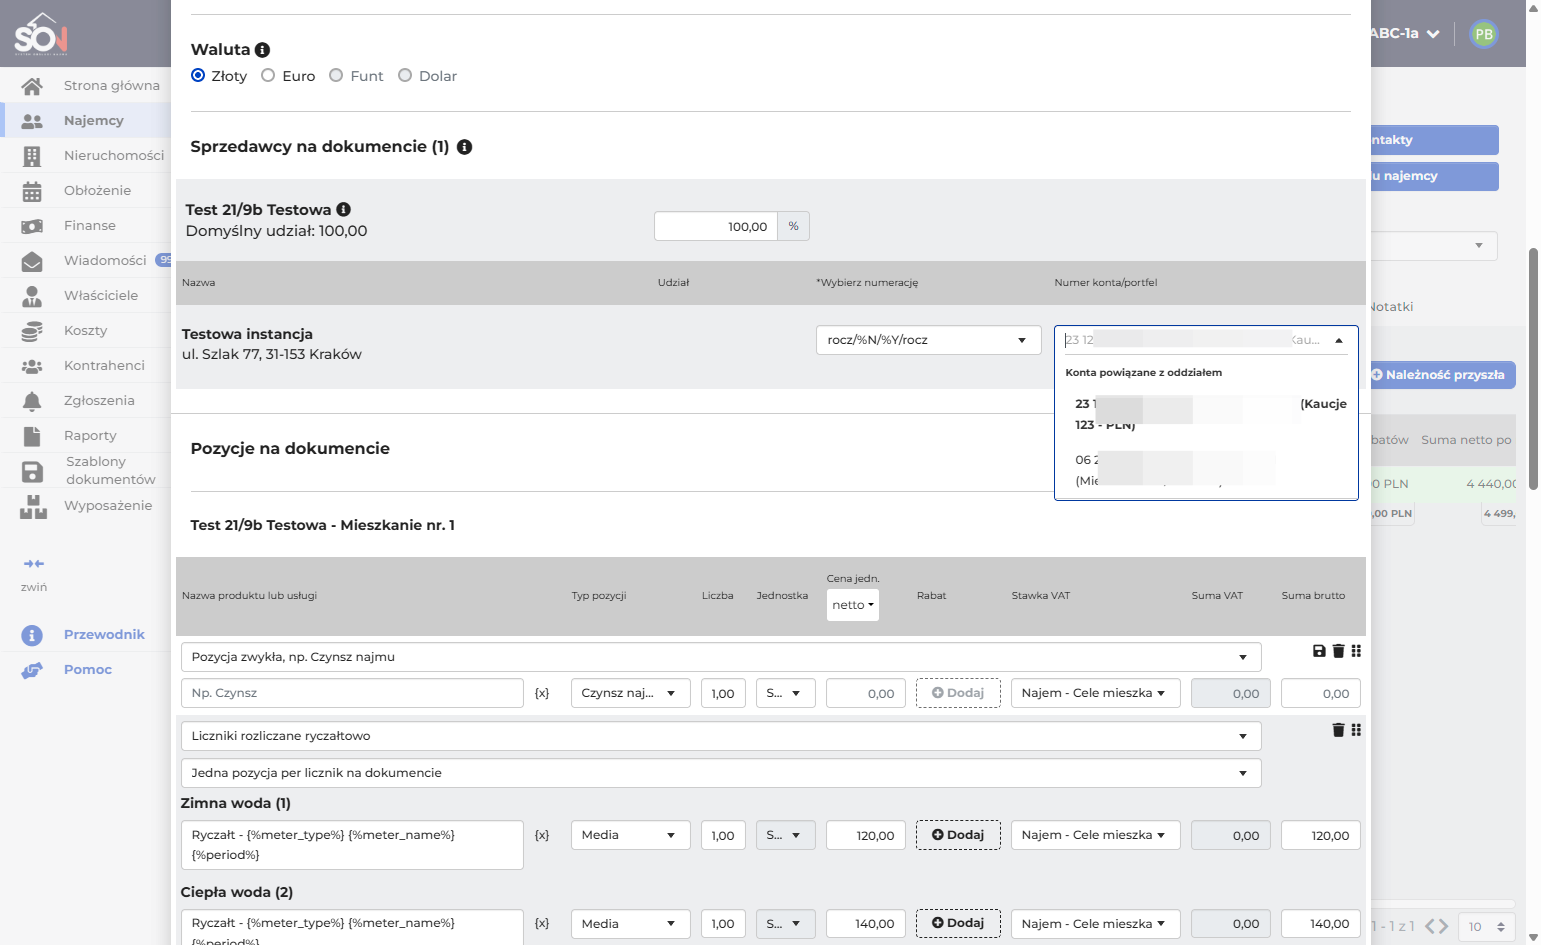
Task: Open Strona główna home icon in sidebar
Action: 32,86
